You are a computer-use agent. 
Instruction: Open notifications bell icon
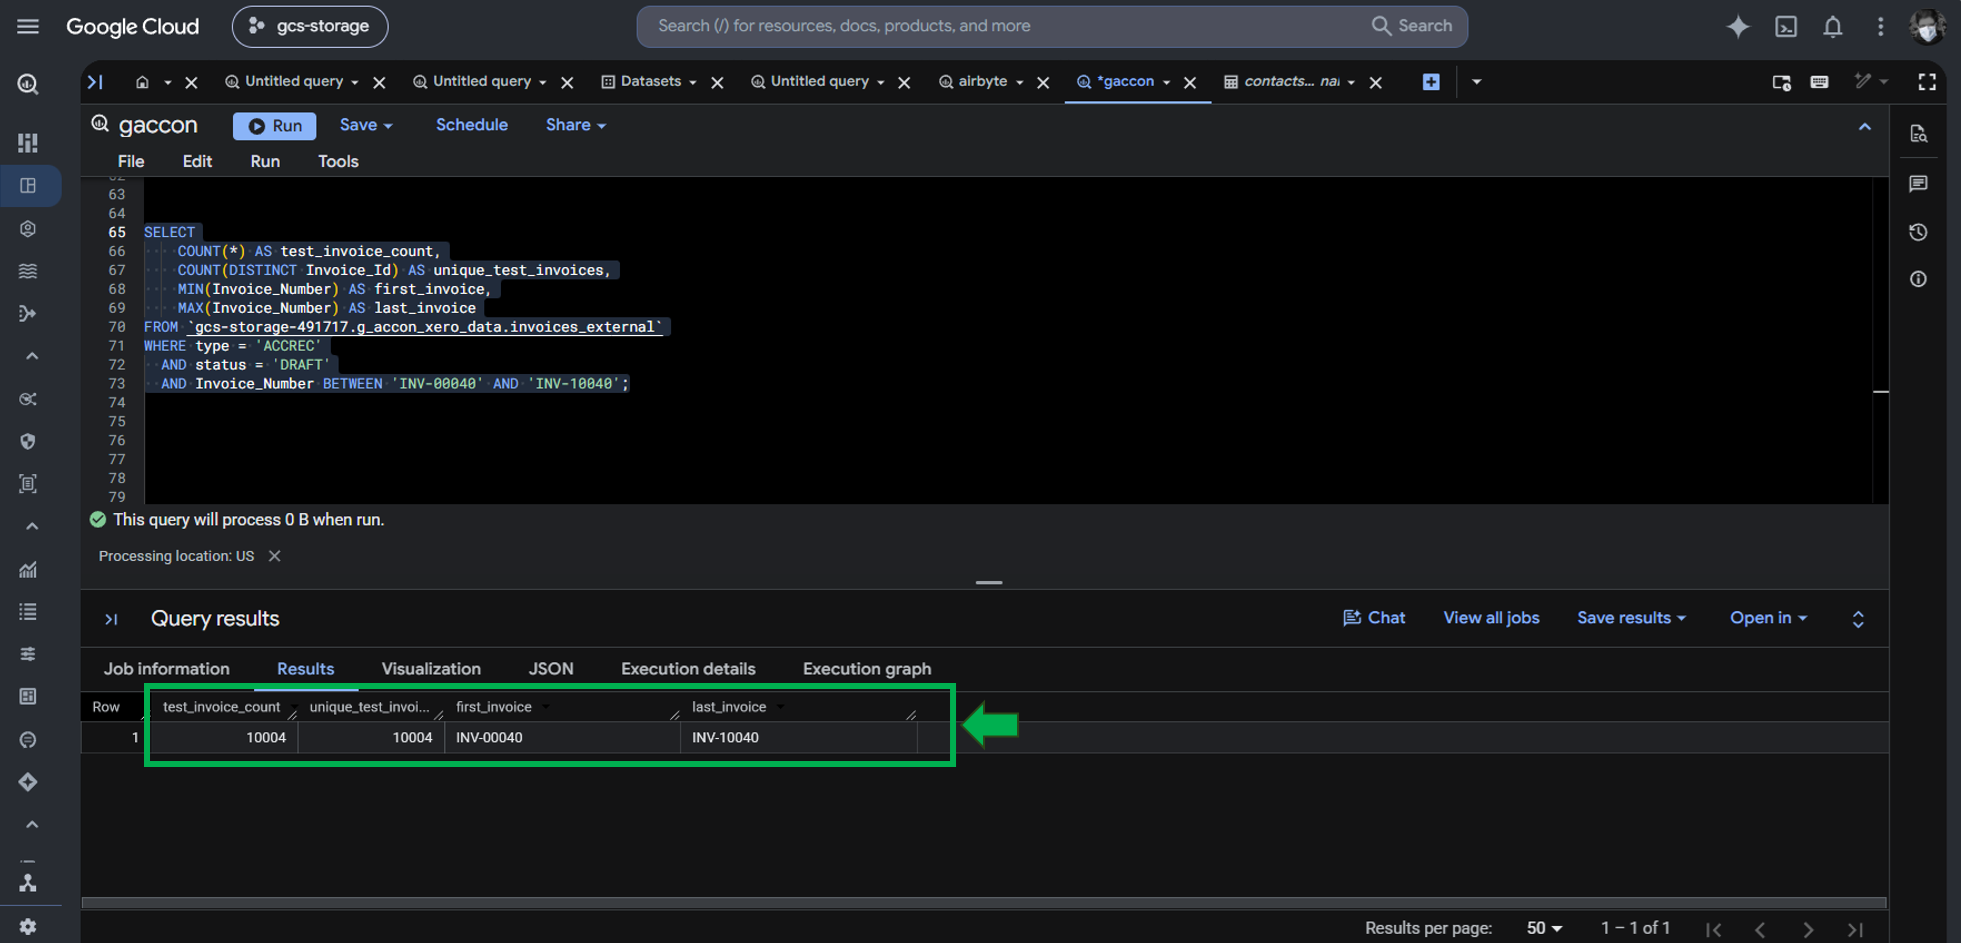[1832, 27]
